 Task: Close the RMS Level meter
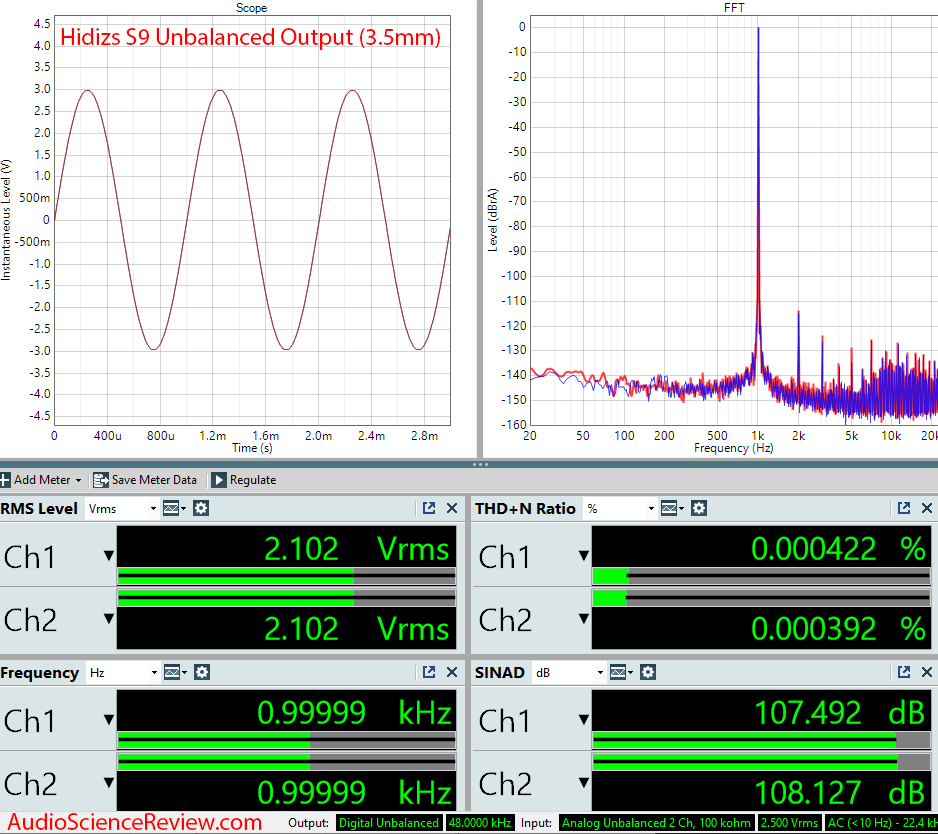tap(452, 509)
